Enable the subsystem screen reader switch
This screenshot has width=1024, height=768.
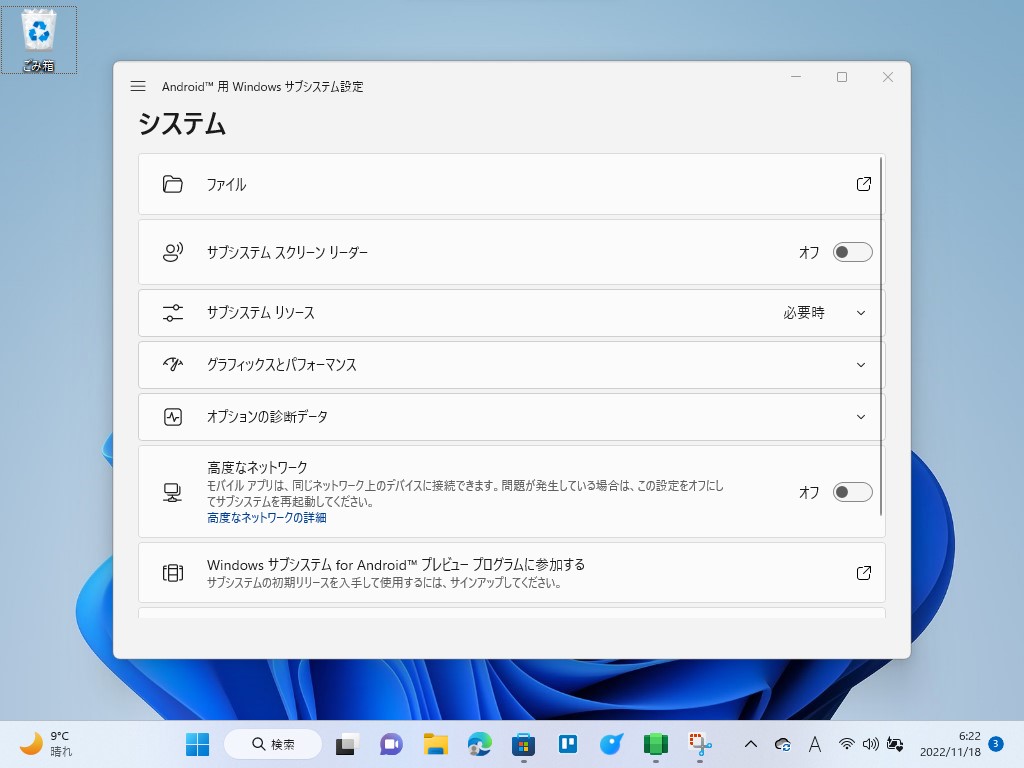[x=852, y=252]
